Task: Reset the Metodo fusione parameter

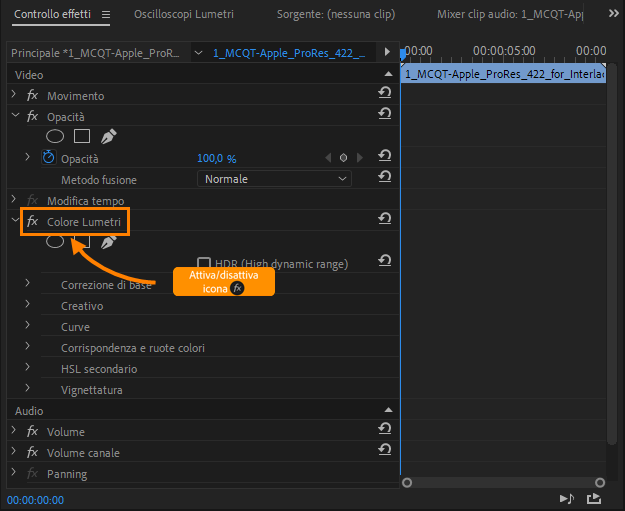Action: tap(385, 177)
